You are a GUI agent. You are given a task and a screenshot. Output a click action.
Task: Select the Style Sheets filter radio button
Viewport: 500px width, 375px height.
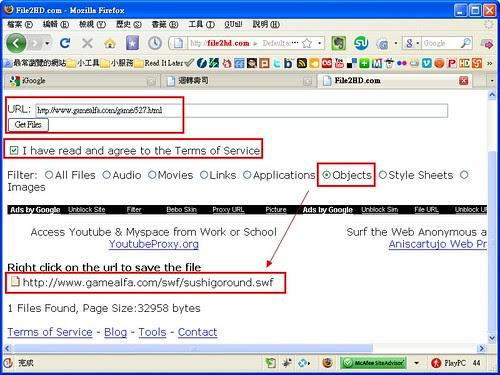[x=383, y=175]
